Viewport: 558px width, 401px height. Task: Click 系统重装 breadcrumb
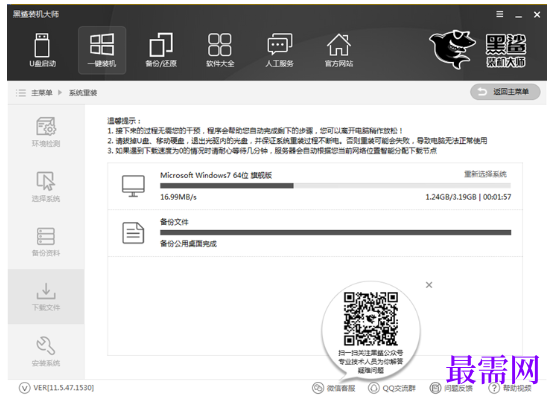click(x=83, y=93)
